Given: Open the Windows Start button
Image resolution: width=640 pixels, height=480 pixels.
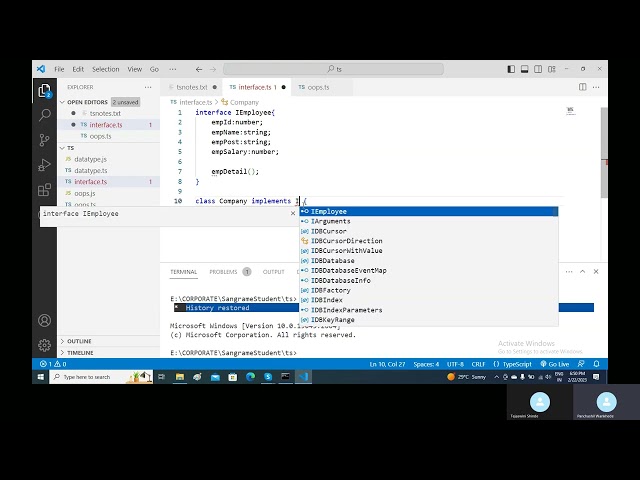Looking at the screenshot, I should (40, 377).
